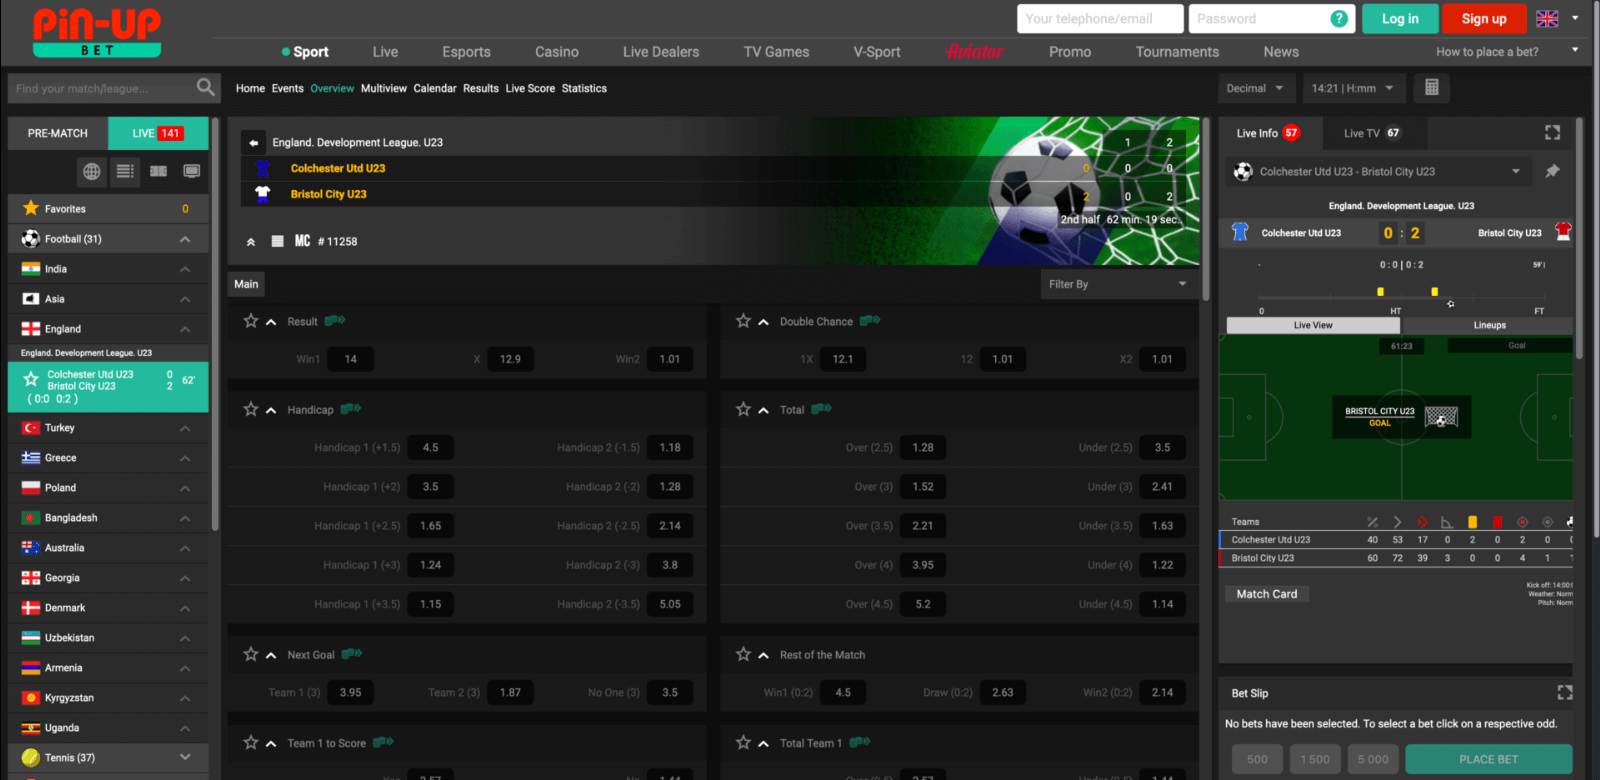Click the search magnifier icon

click(x=206, y=88)
